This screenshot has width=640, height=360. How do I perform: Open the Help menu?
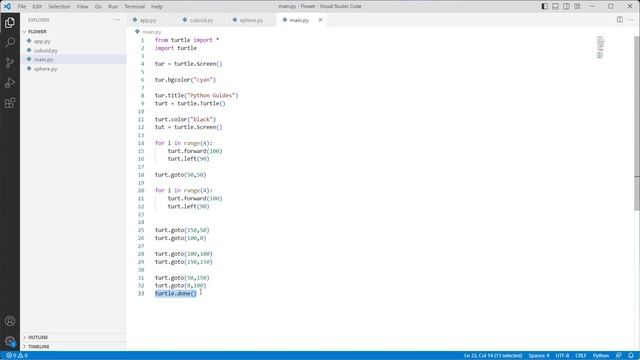coord(157,7)
